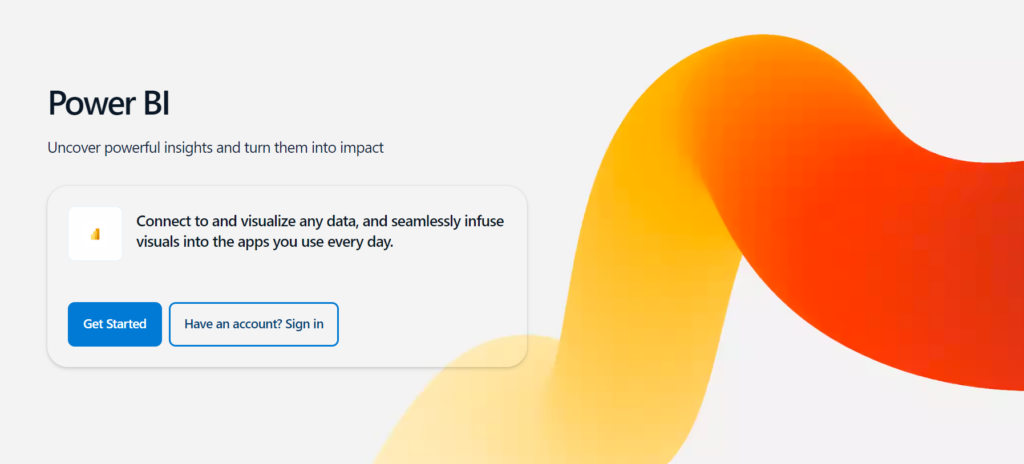Viewport: 1024px width, 464px height.
Task: Click the word impact in the tagline
Action: tap(362, 148)
